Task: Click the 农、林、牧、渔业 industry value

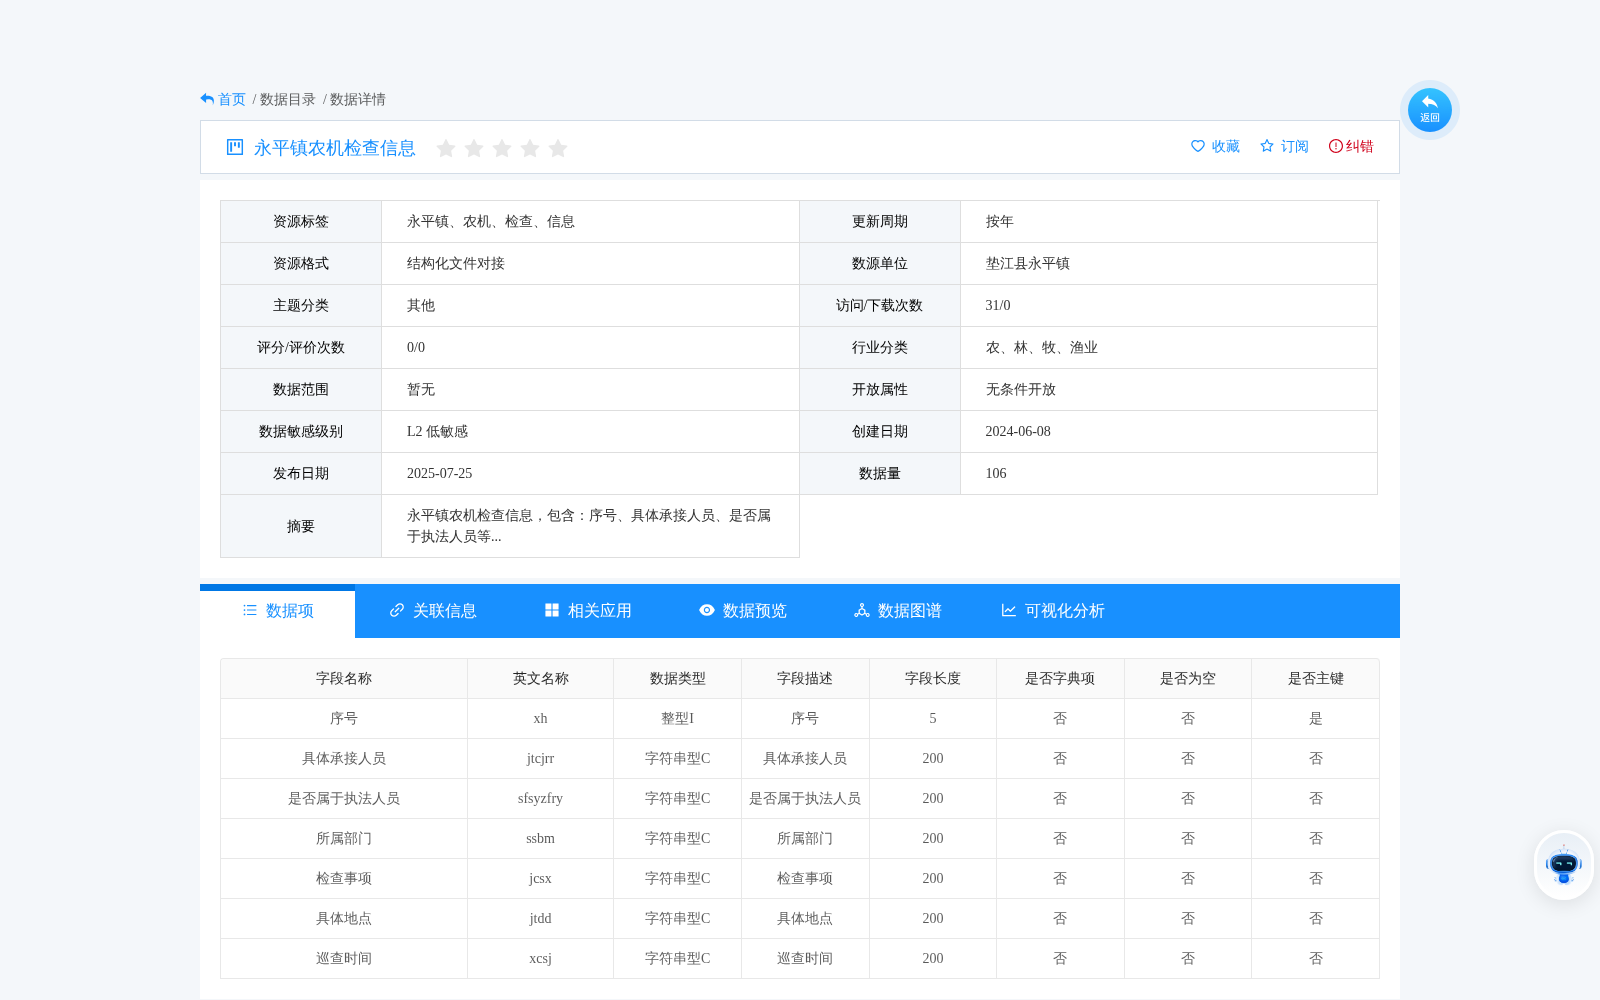Action: click(1042, 348)
